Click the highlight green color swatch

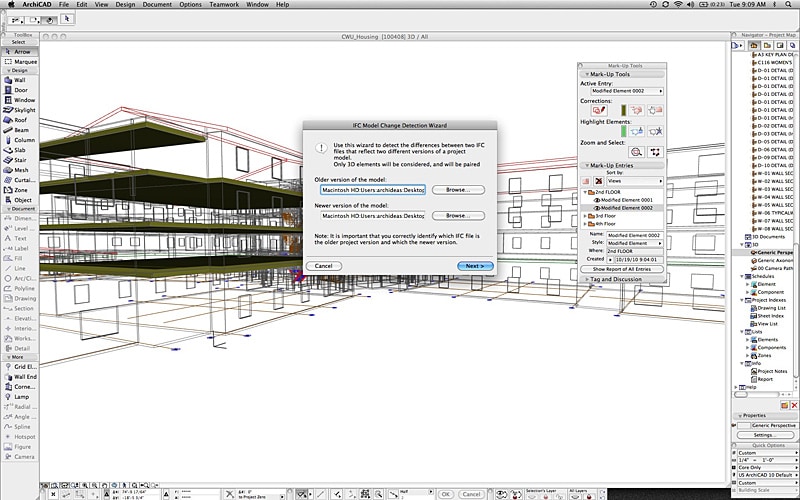[x=623, y=132]
